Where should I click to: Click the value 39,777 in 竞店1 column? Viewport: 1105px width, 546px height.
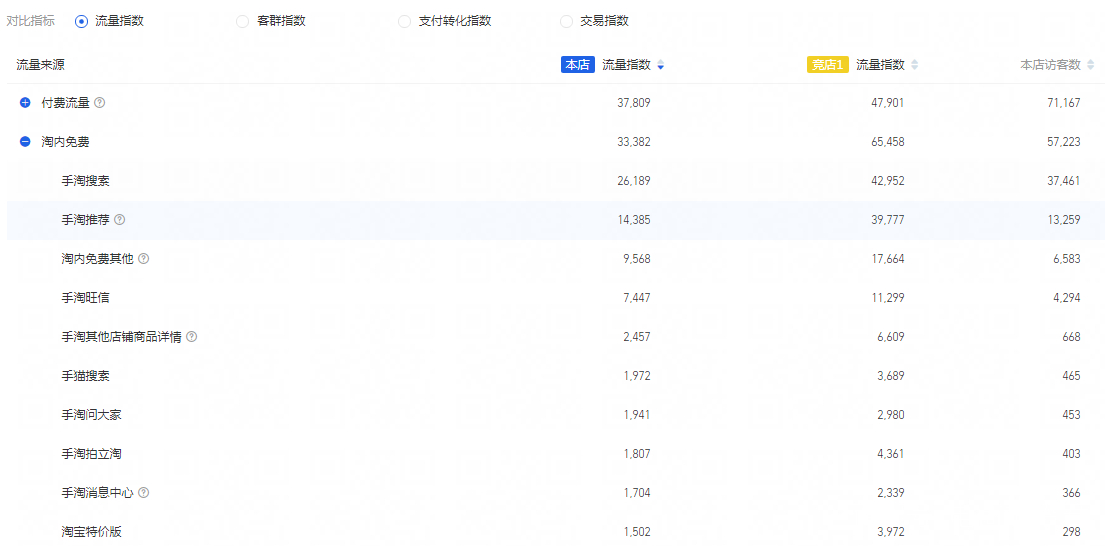pyautogui.click(x=888, y=220)
